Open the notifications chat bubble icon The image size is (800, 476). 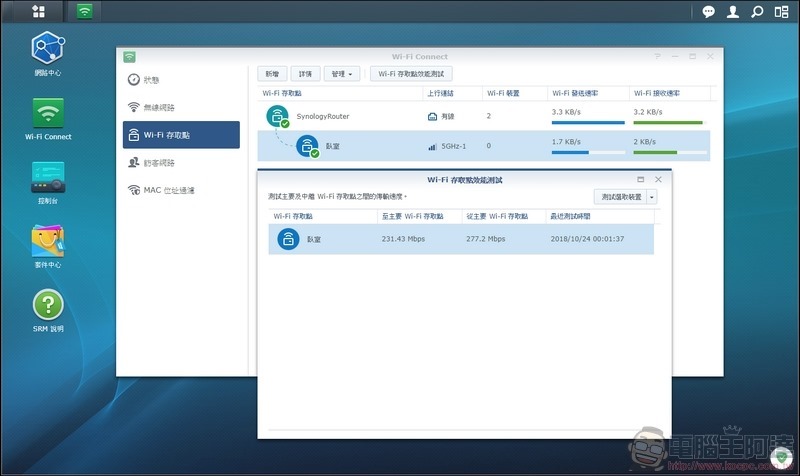click(708, 11)
